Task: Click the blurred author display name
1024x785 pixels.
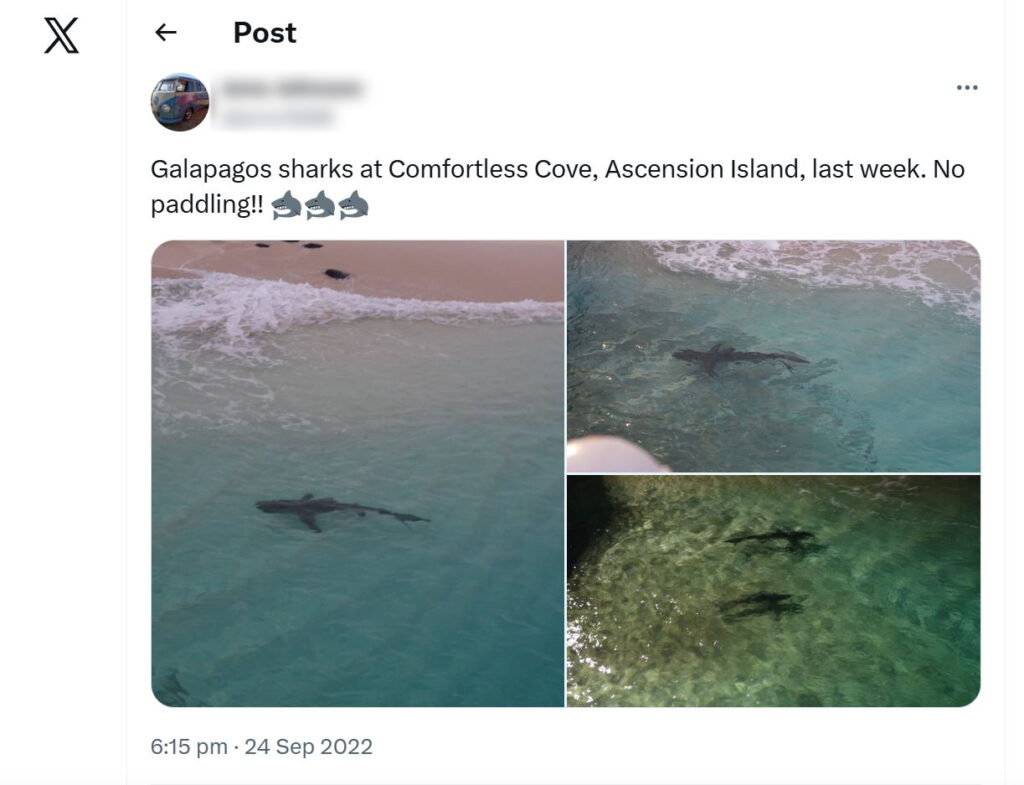Action: point(292,89)
